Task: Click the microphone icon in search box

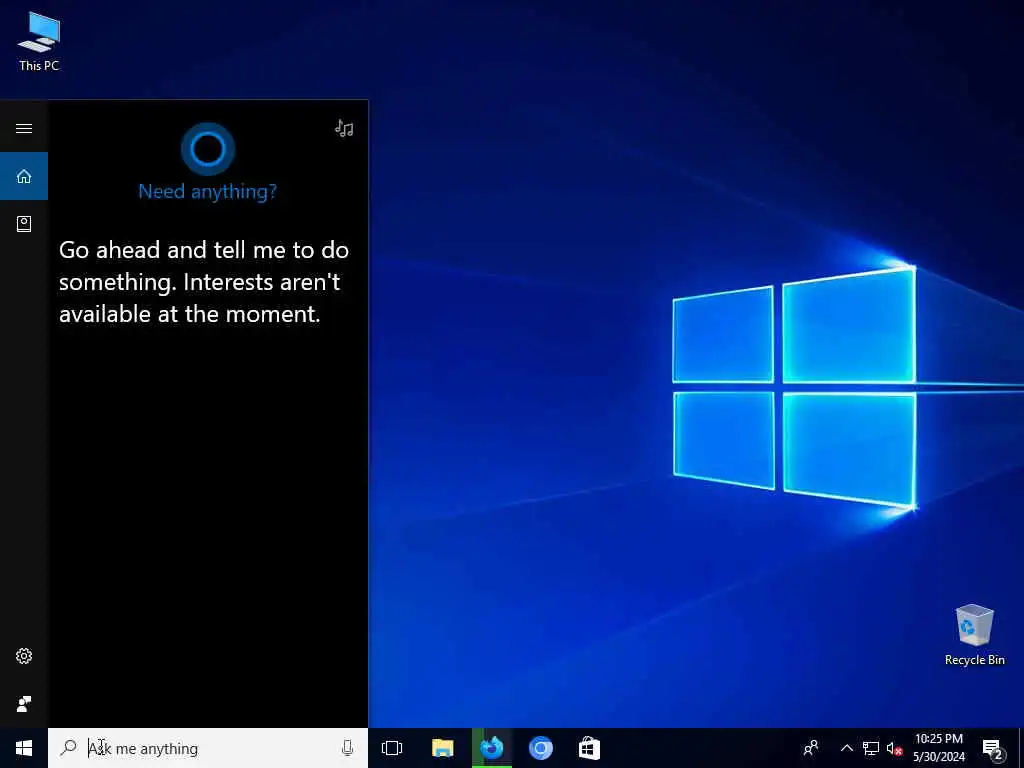Action: [x=347, y=748]
